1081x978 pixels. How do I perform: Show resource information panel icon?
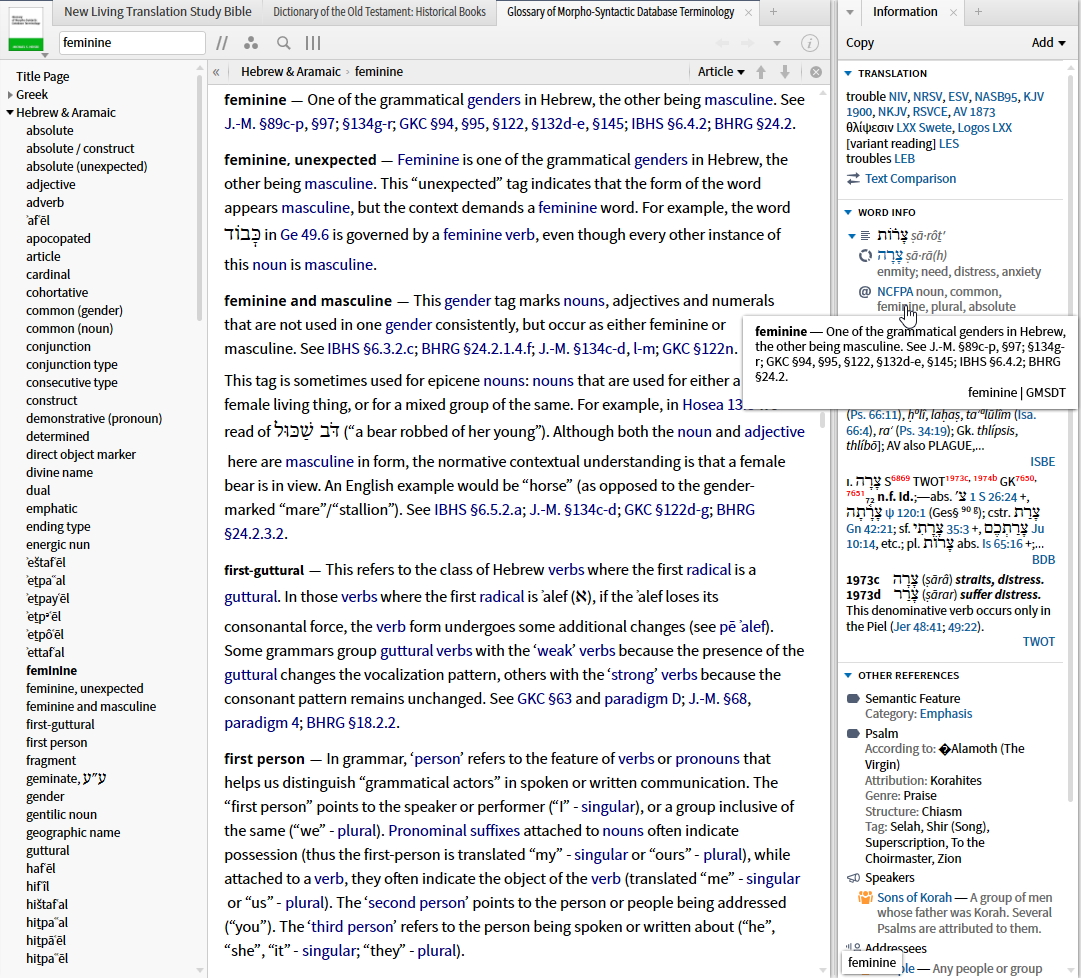pyautogui.click(x=810, y=43)
